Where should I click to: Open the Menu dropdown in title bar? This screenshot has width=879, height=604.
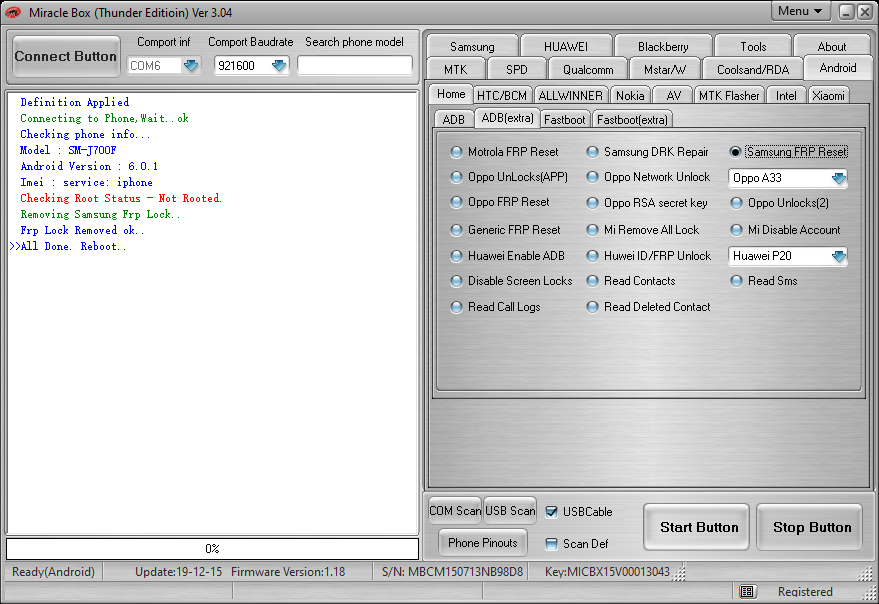799,11
